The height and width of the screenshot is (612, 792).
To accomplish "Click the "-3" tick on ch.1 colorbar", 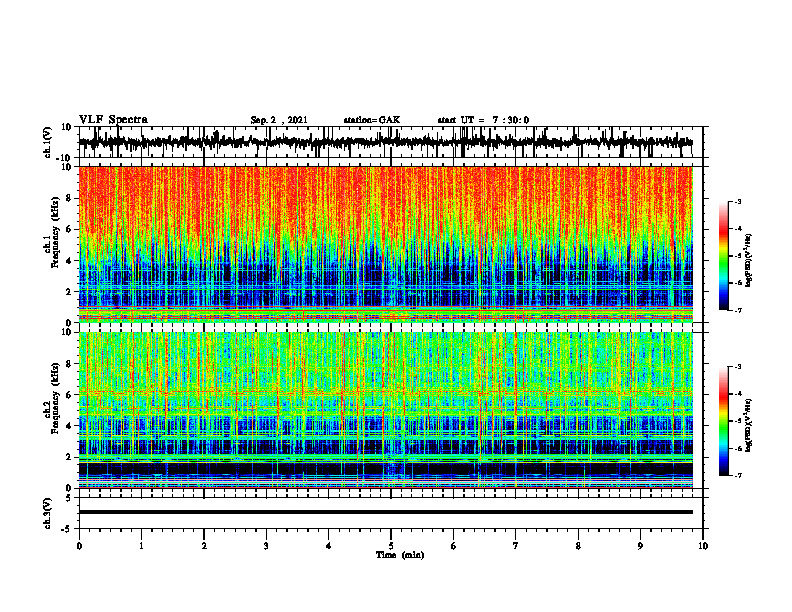I will click(738, 201).
